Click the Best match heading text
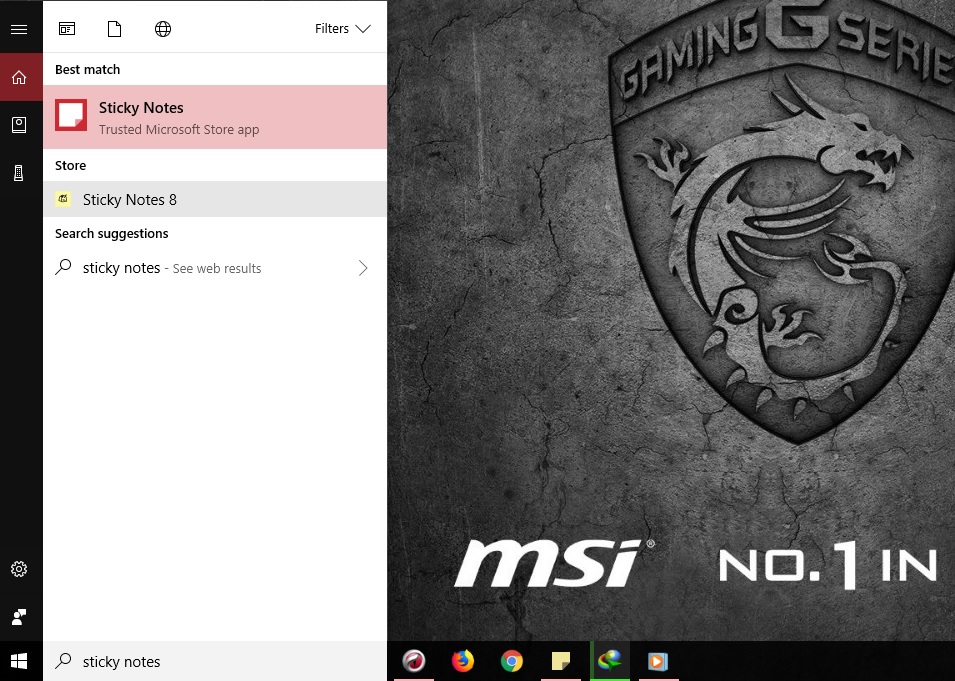955x681 pixels. click(87, 69)
